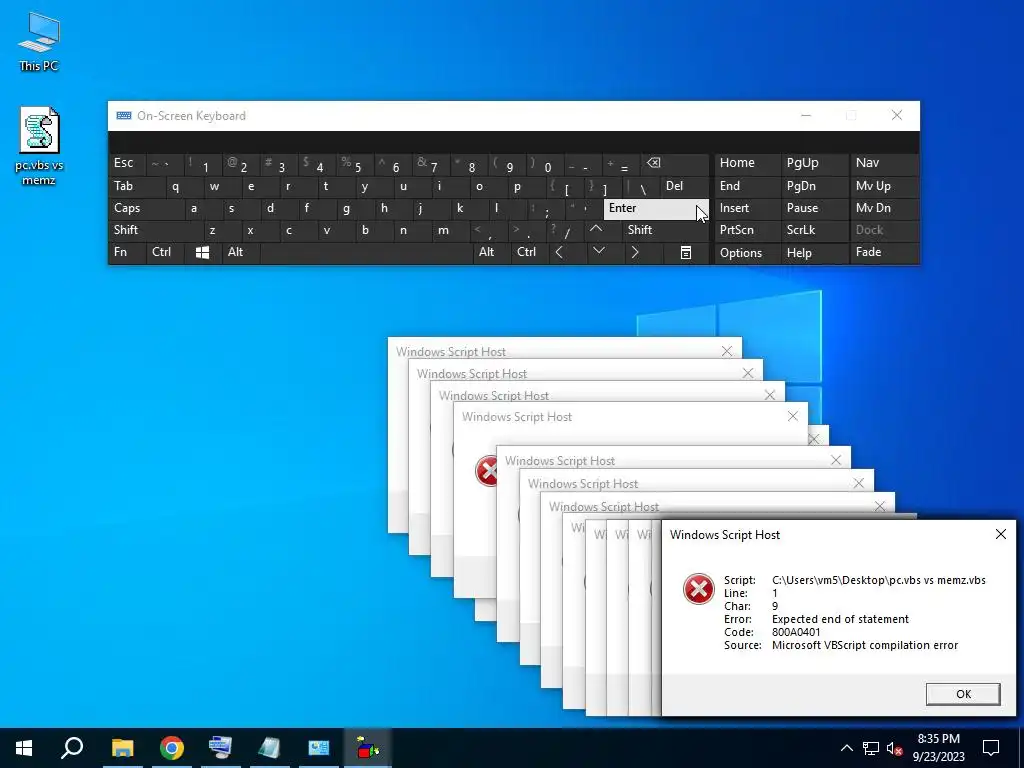Toggle the right Alt key

point(491,253)
